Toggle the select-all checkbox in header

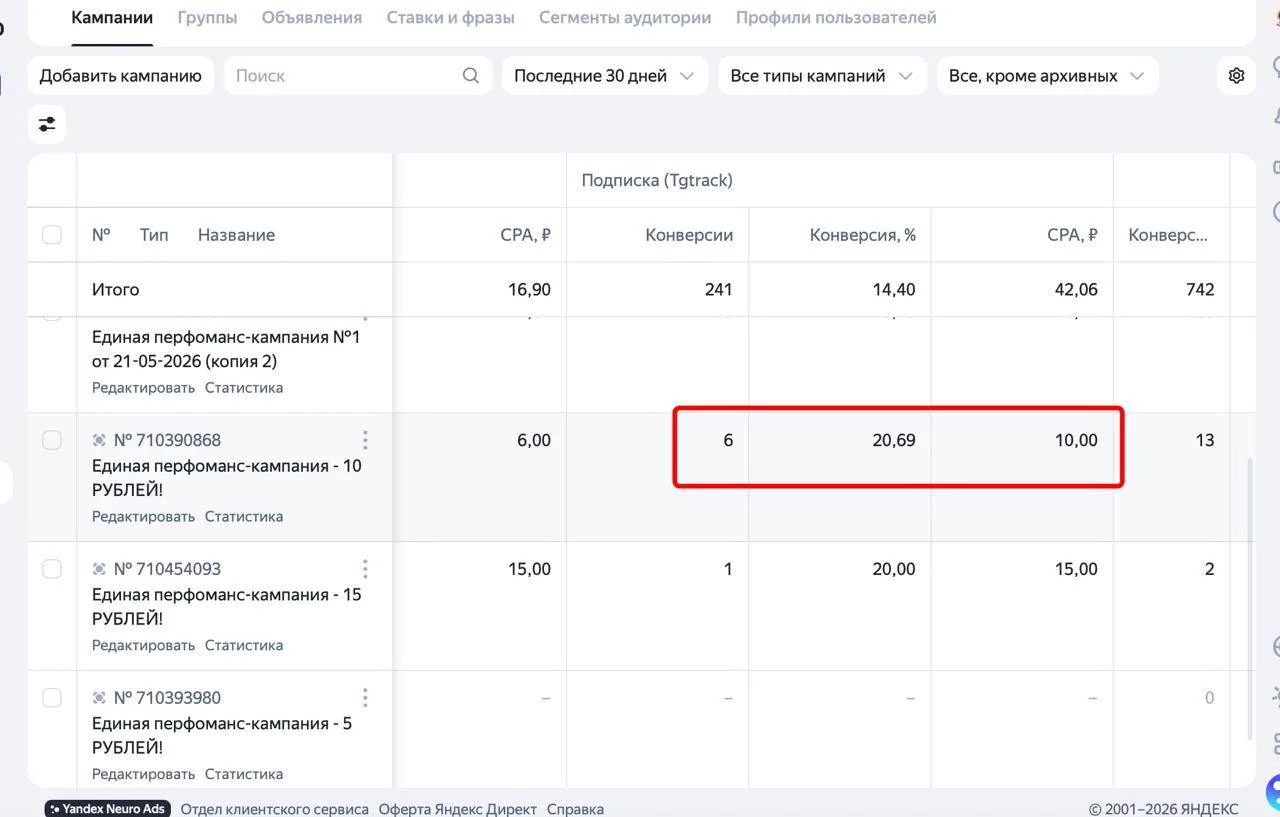pyautogui.click(x=52, y=235)
